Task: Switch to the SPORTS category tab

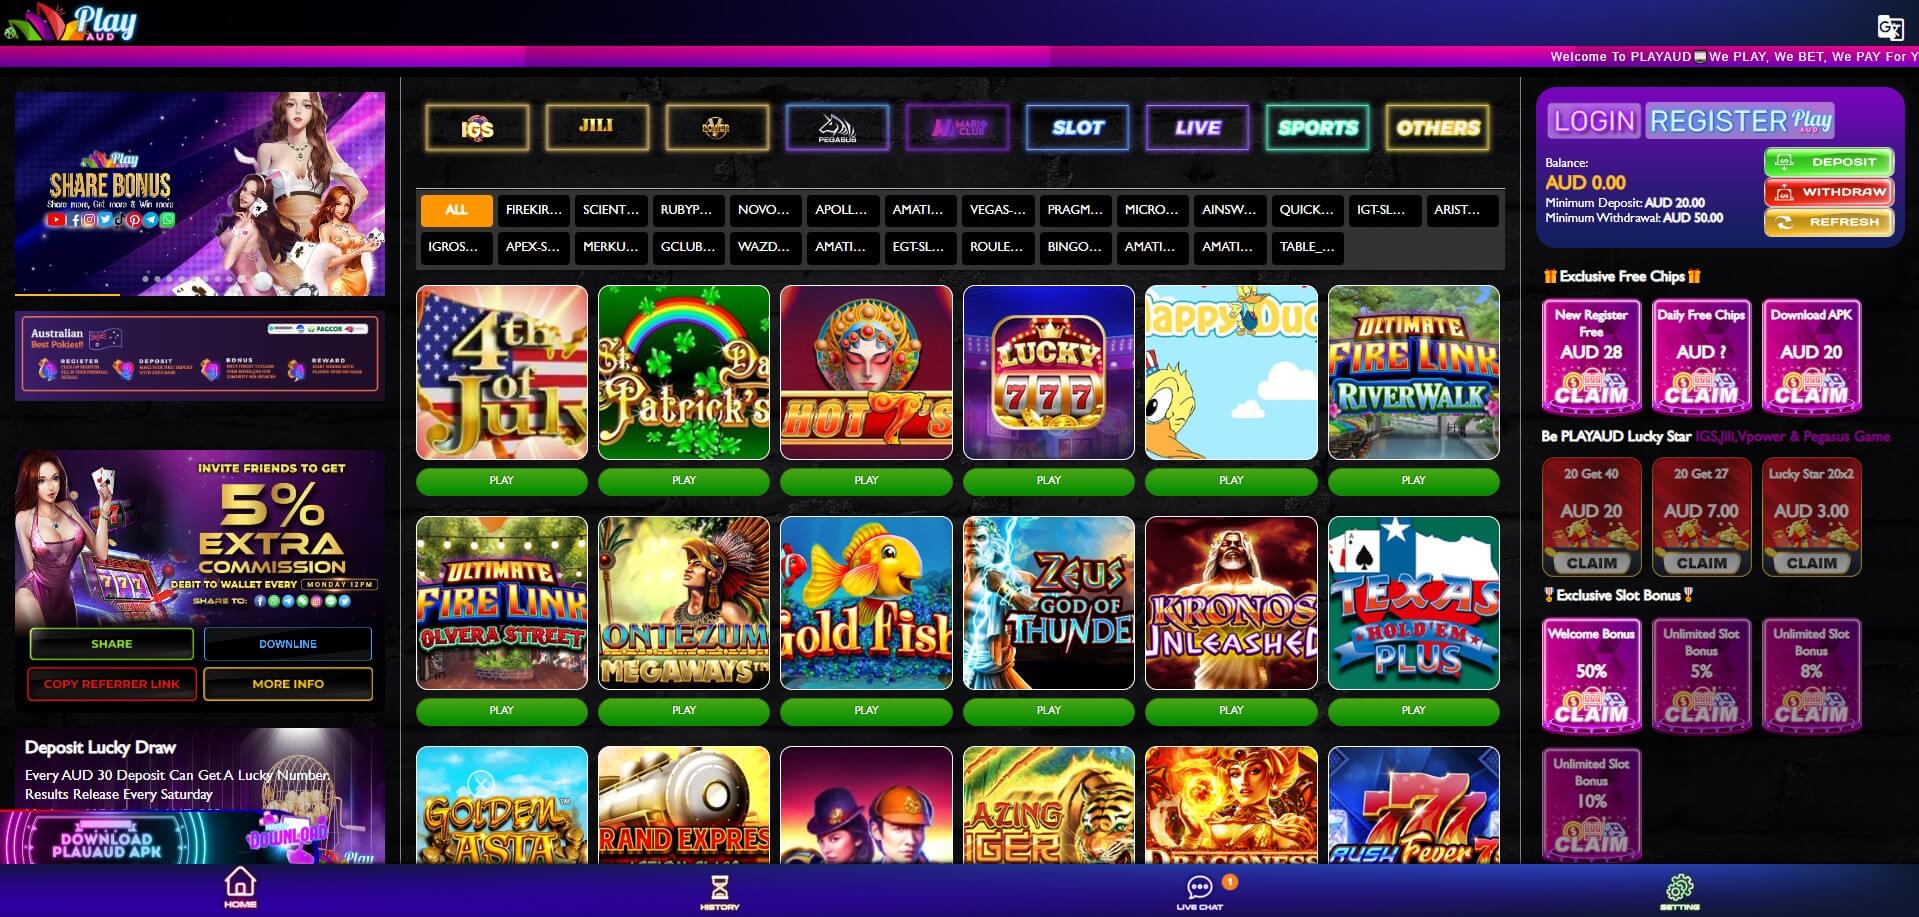Action: pyautogui.click(x=1317, y=128)
